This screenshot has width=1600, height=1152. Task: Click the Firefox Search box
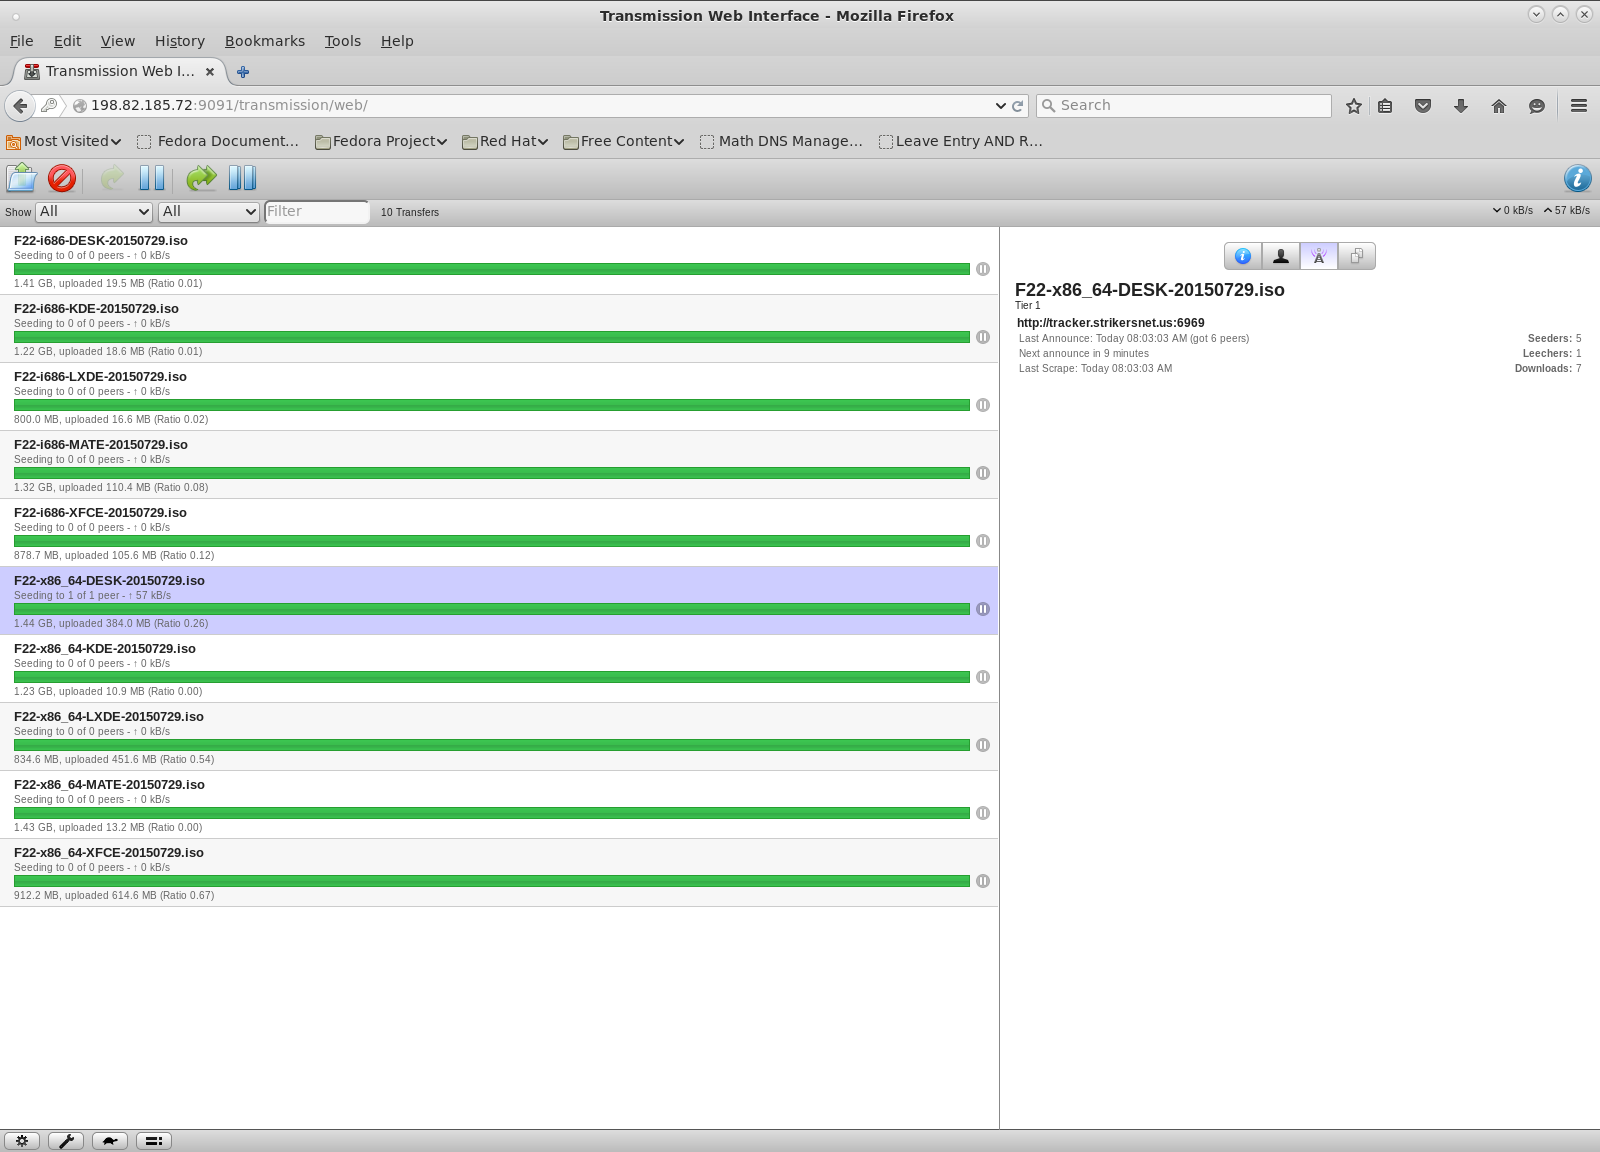click(1184, 106)
